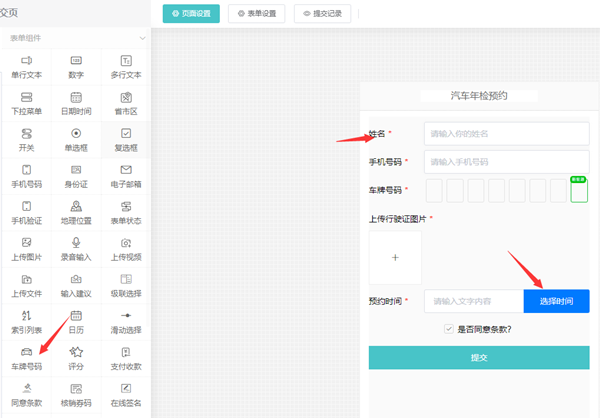Screen dimensions: 600x418
Task: Choose the 日历 calendar component
Action: click(x=76, y=322)
